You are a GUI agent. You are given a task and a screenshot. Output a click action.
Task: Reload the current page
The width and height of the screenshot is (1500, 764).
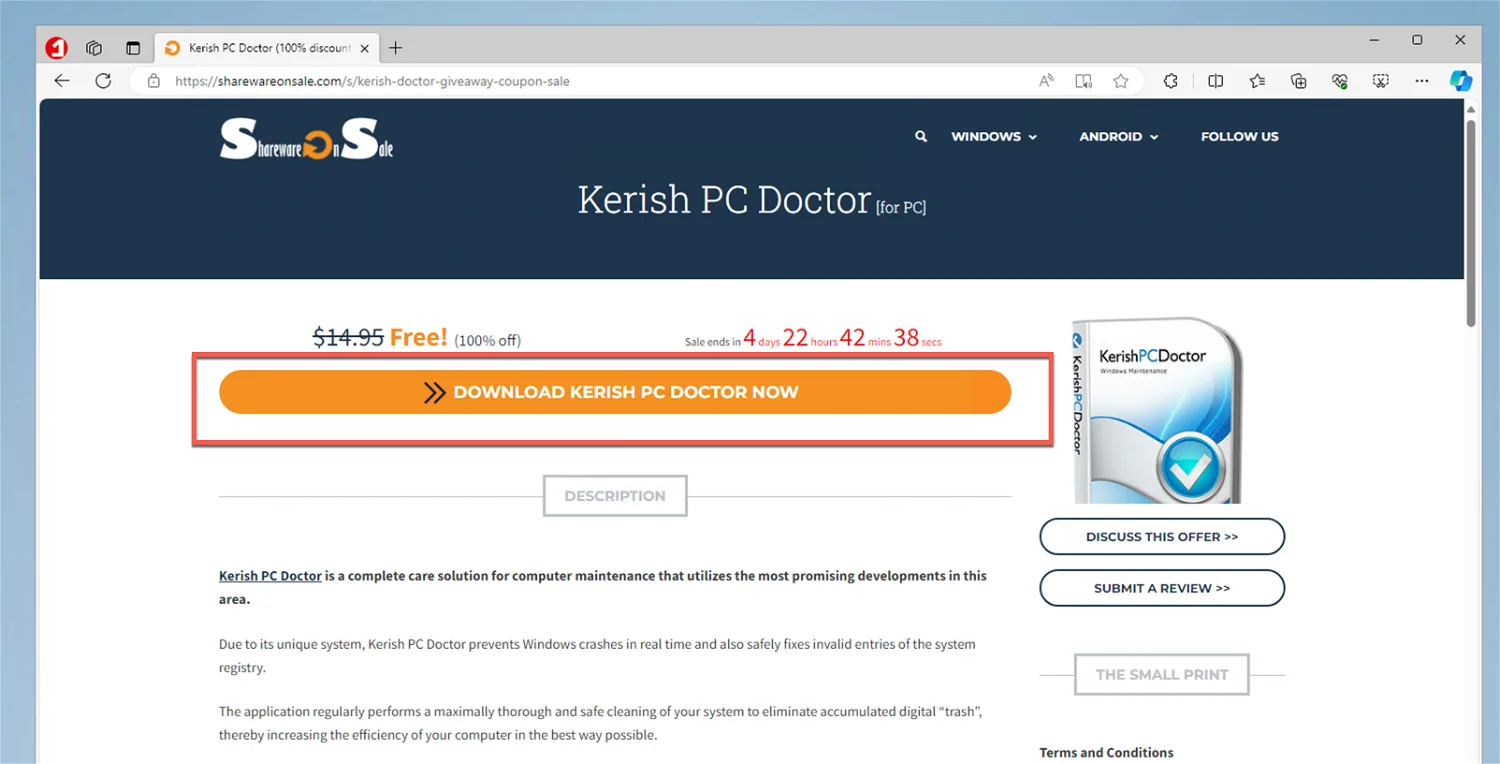[103, 81]
